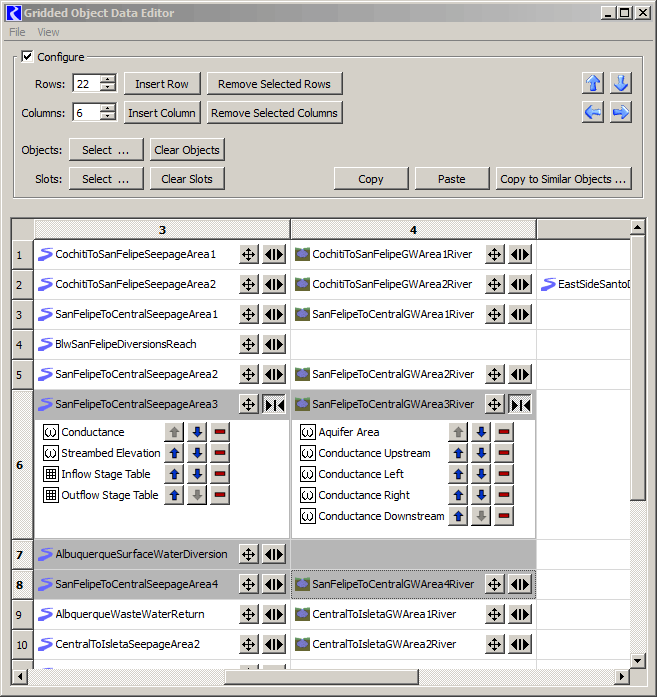Click move handle for AlbuquerqueSurfaceWaterDiversion
This screenshot has height=697, width=657.
tap(248, 554)
